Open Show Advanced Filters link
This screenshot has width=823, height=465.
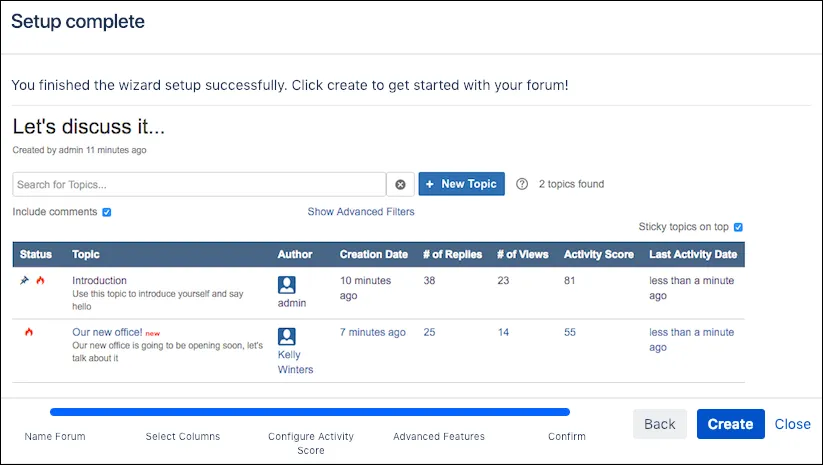(361, 212)
